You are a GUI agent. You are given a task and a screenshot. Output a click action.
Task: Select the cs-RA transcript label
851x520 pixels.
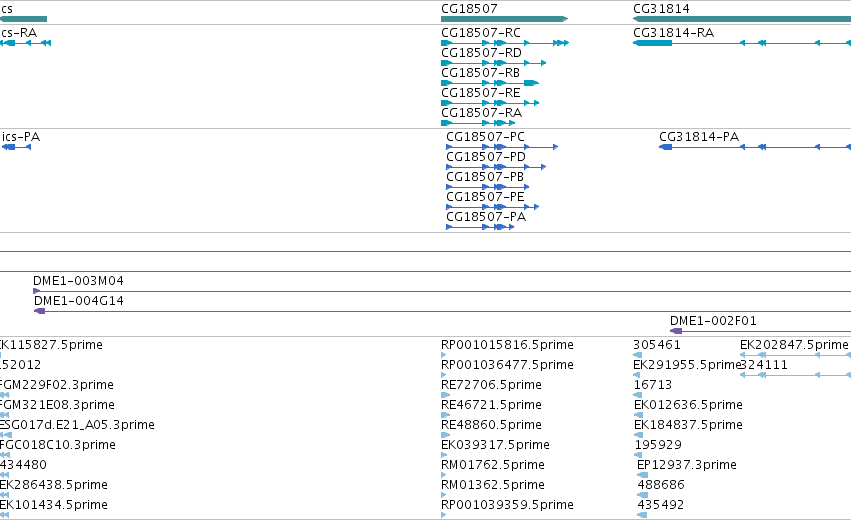19,33
